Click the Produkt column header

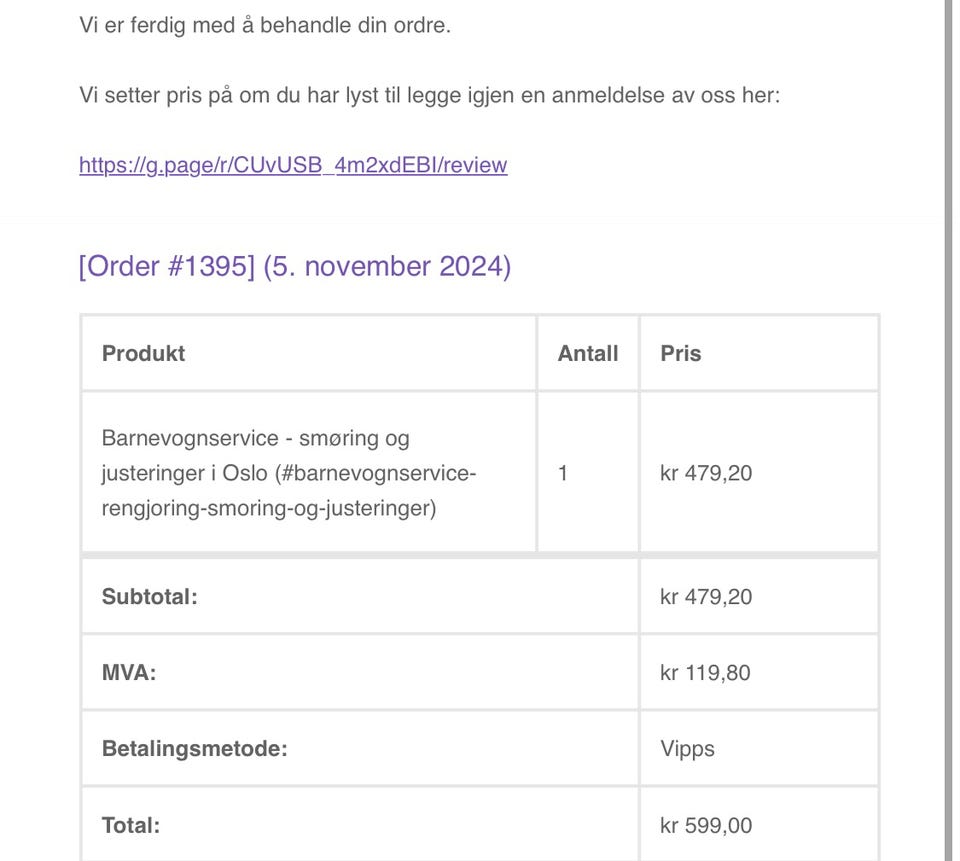tap(143, 353)
